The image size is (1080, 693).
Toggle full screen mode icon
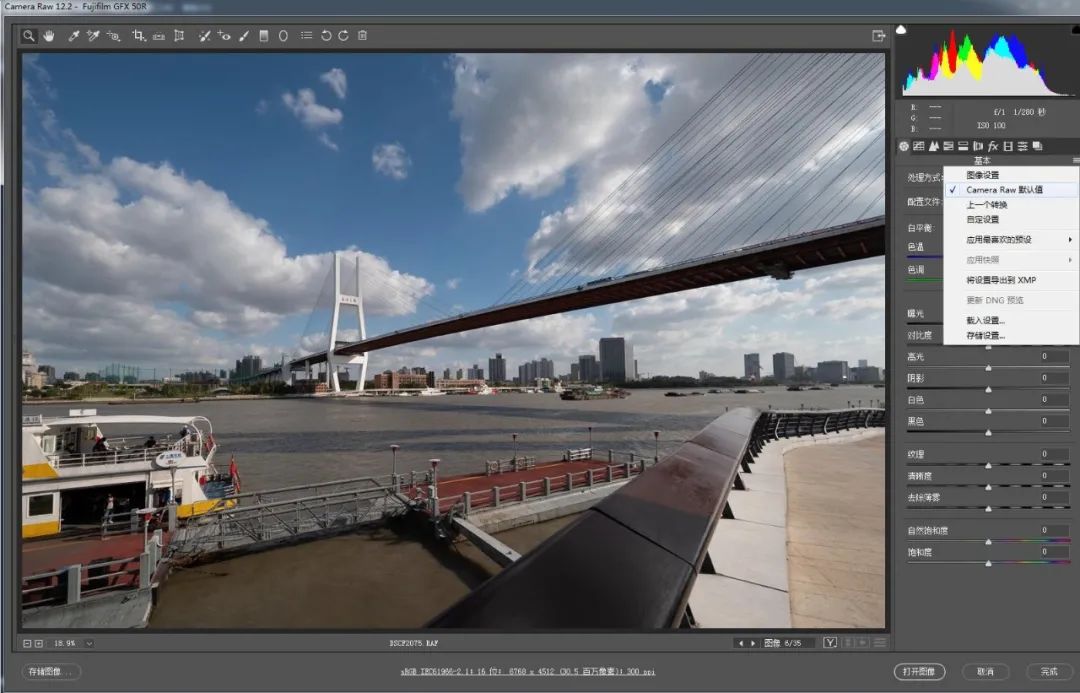coord(878,36)
